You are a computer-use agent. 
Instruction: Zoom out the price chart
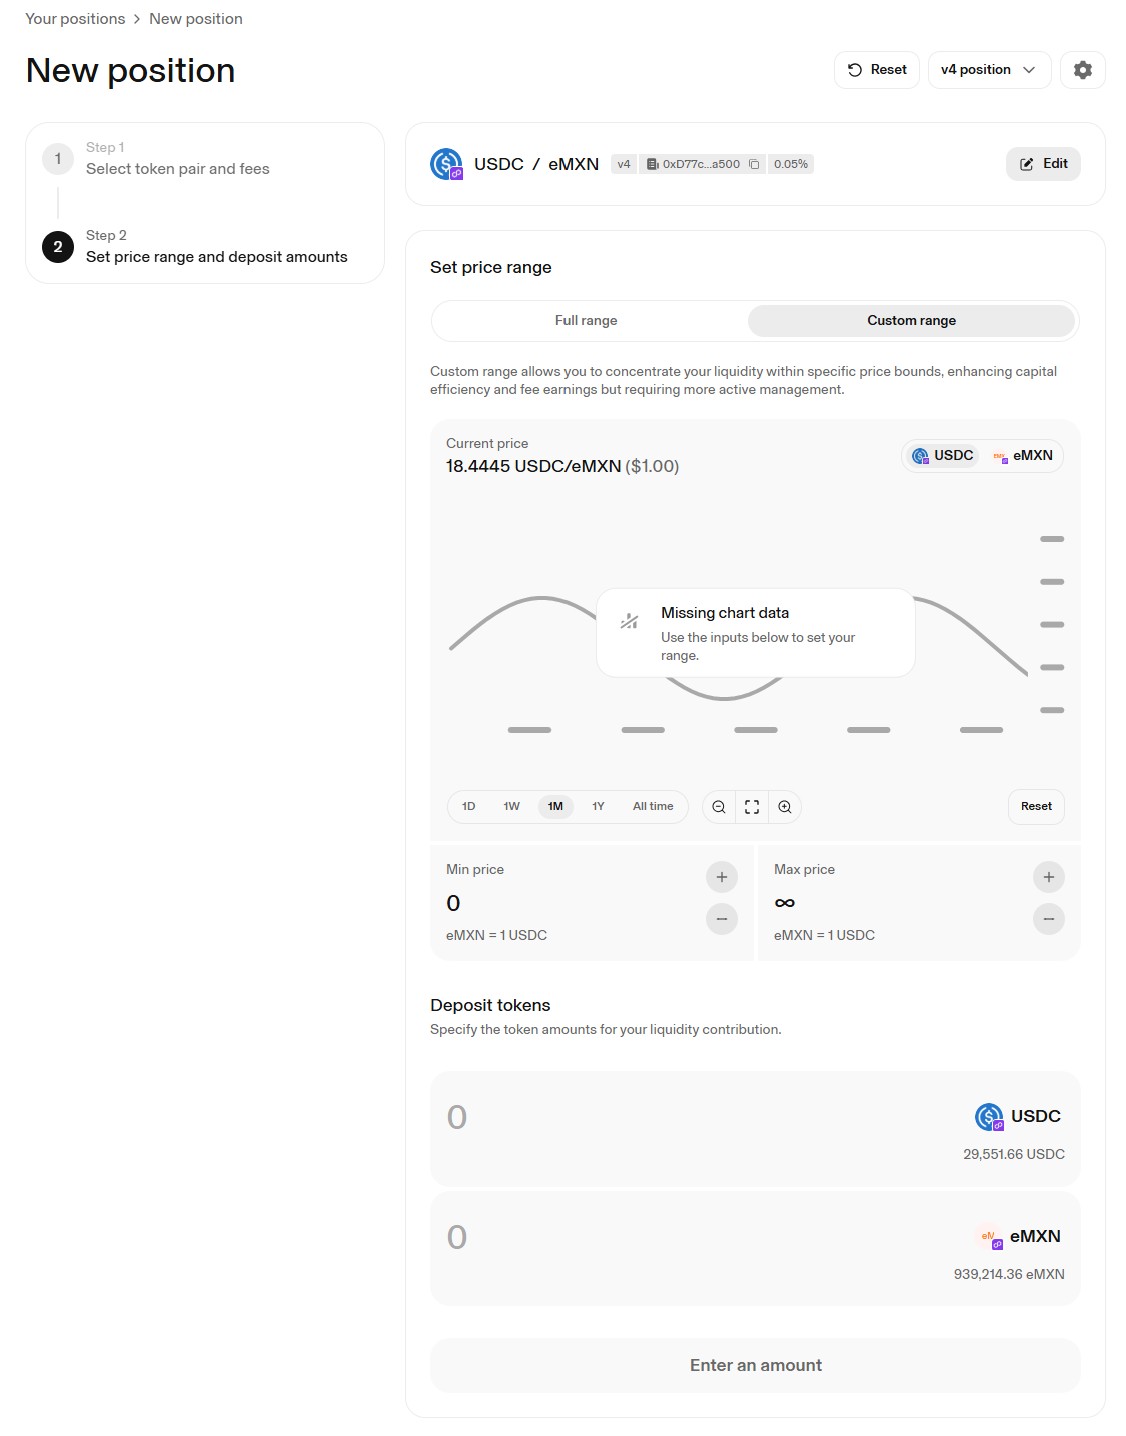click(x=718, y=807)
